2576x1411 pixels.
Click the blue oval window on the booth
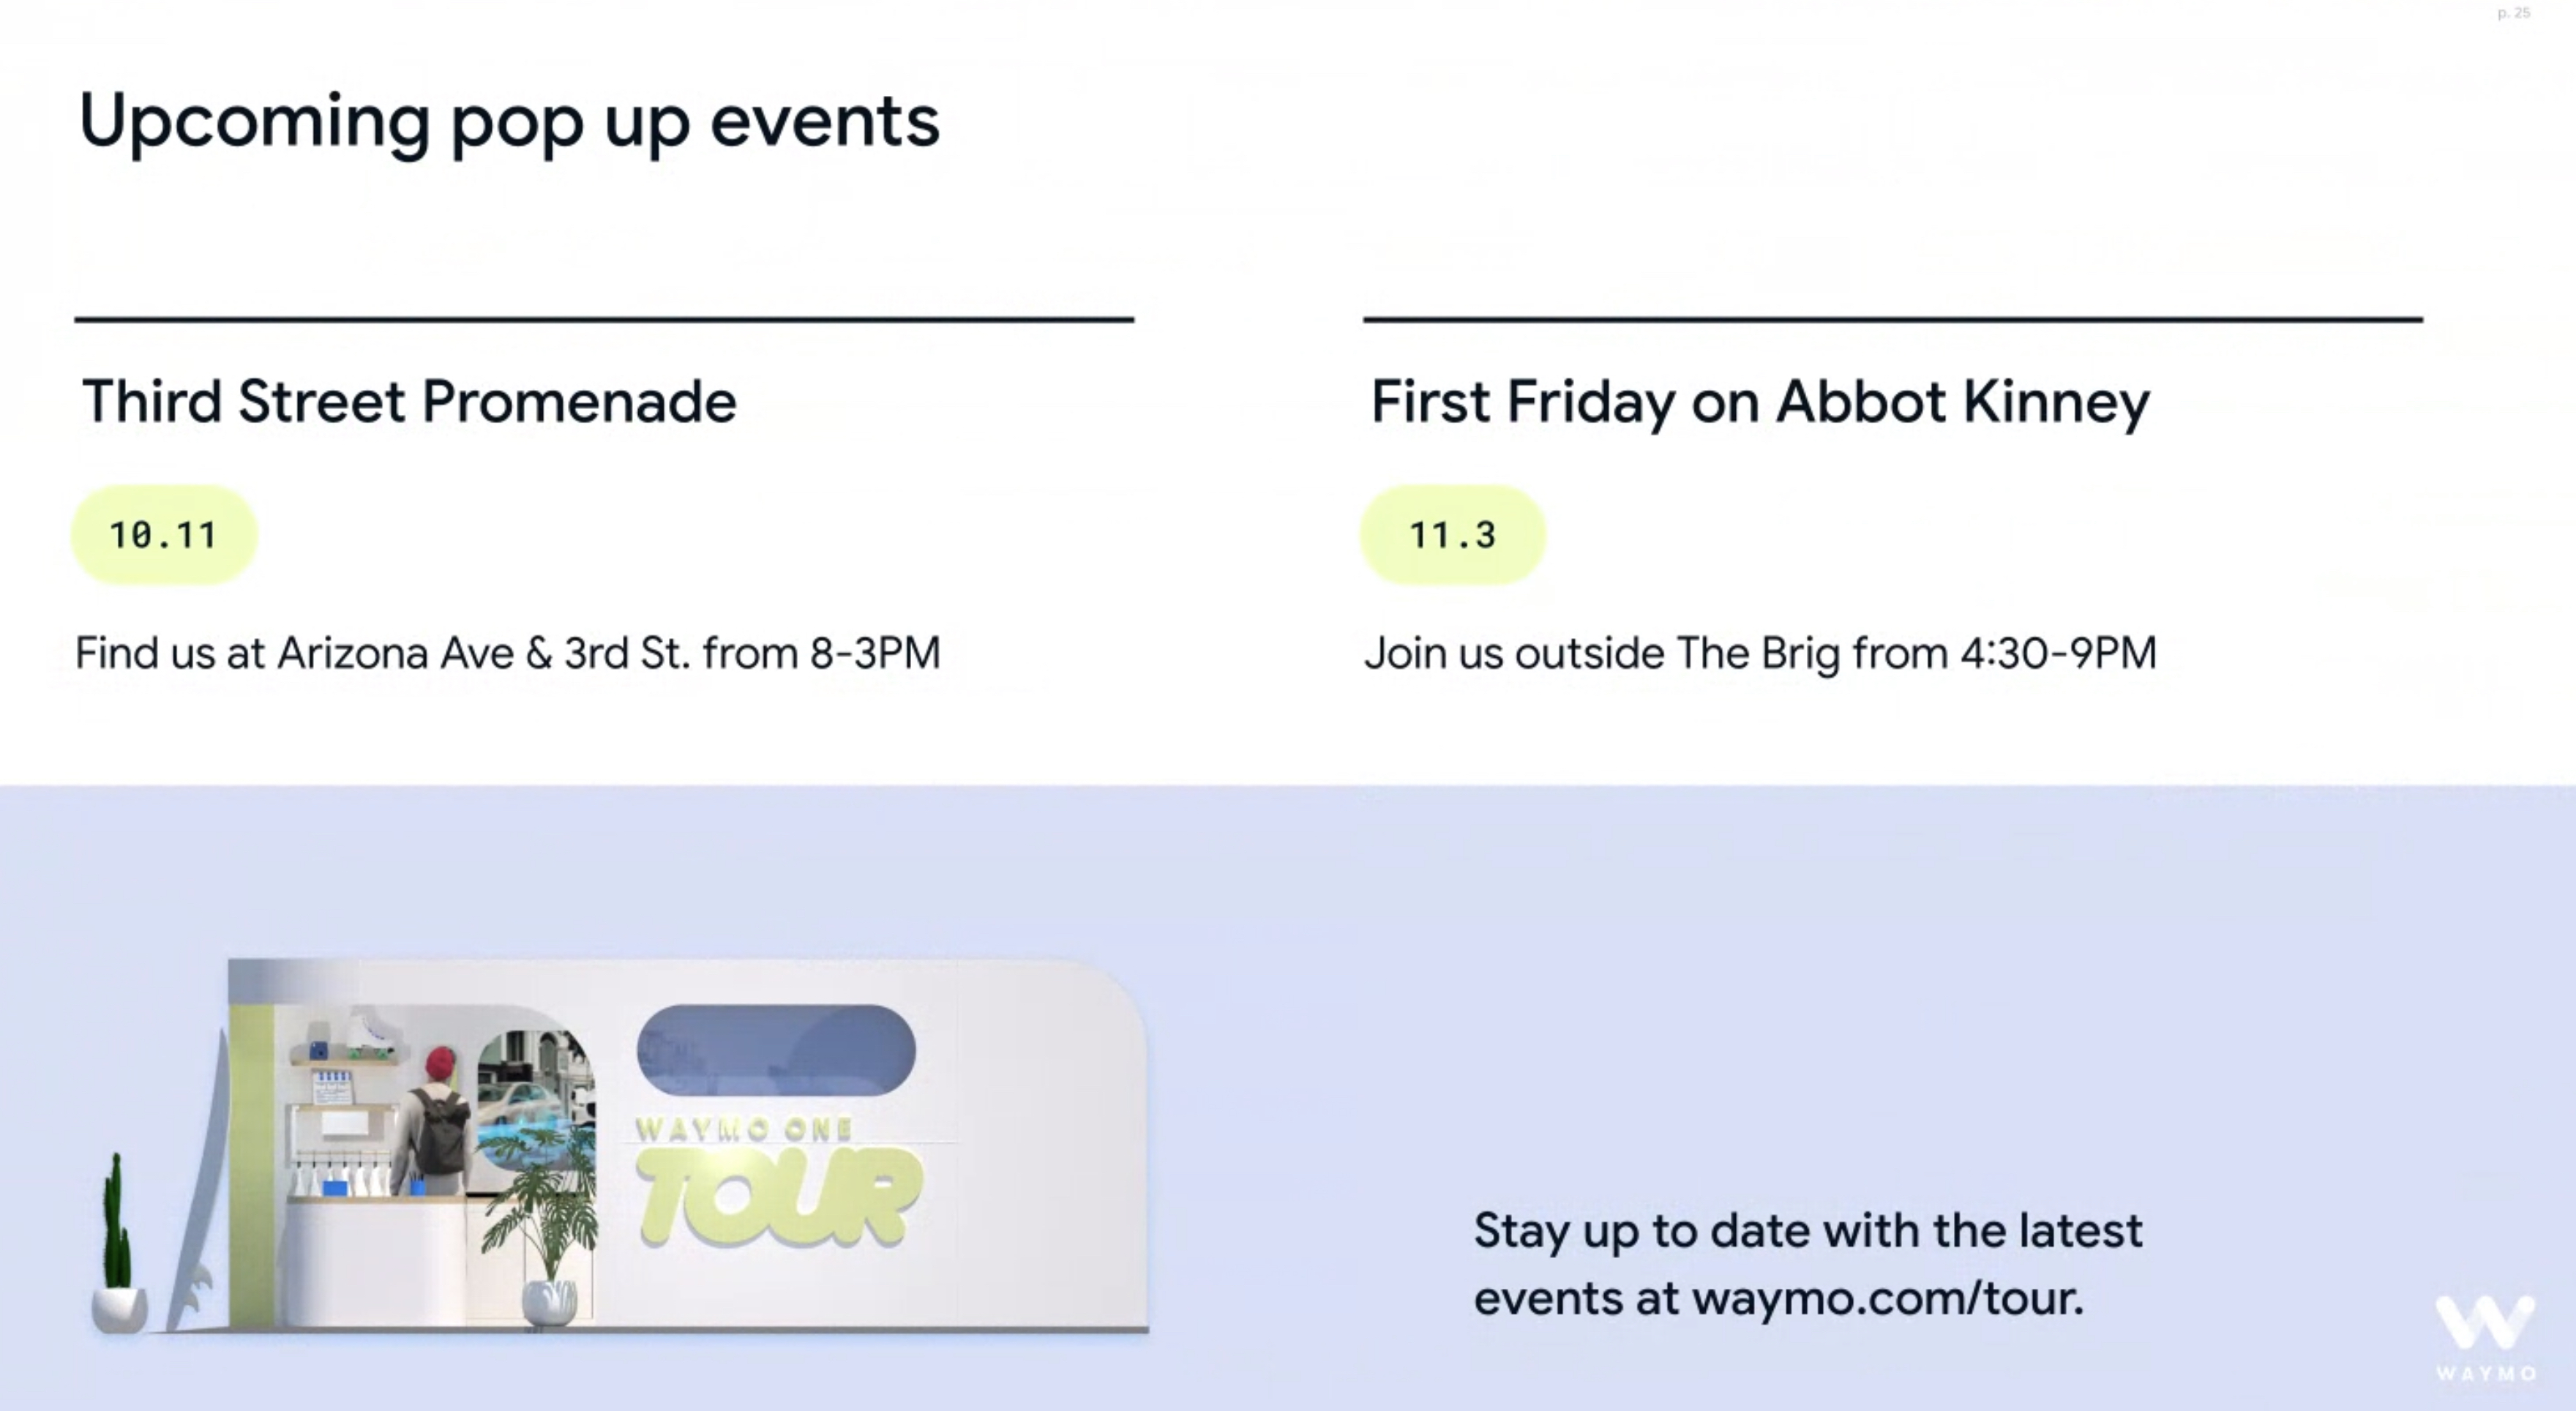776,1050
